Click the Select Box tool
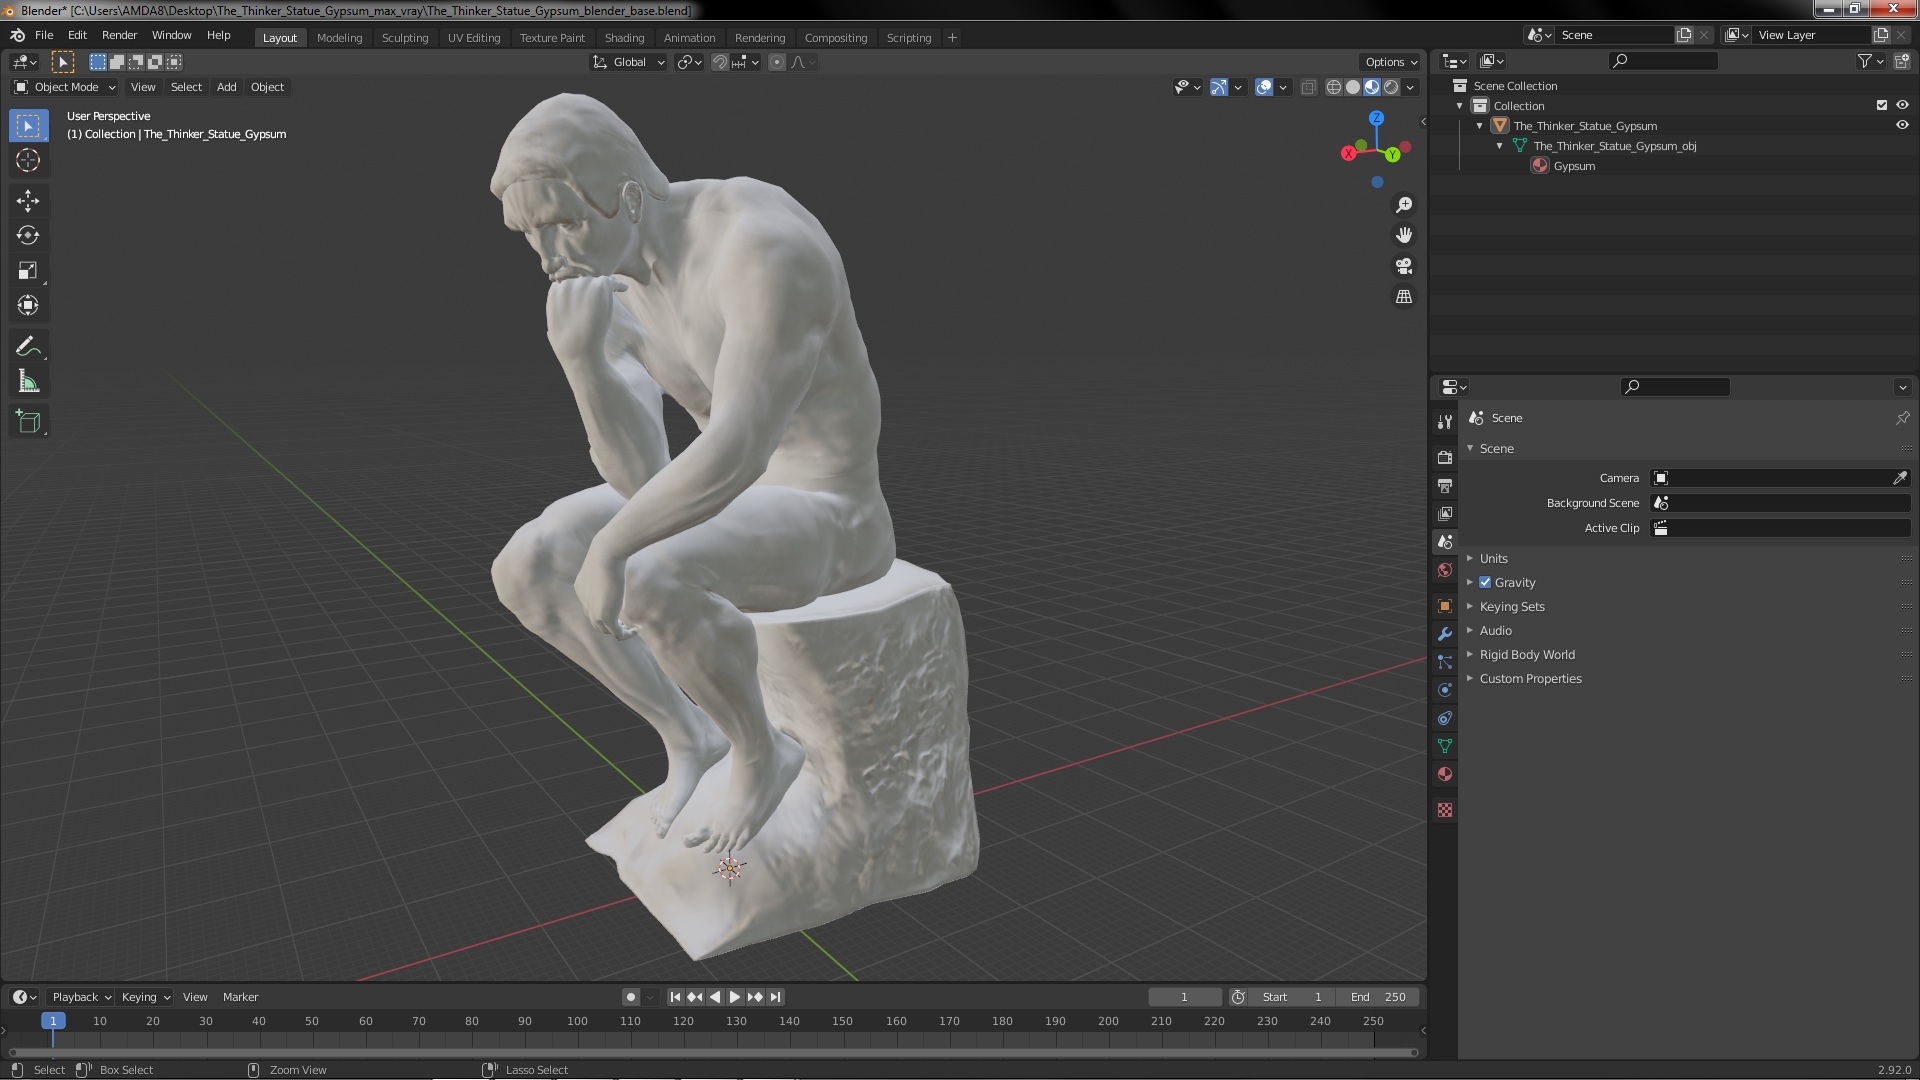Image resolution: width=1920 pixels, height=1080 pixels. (x=28, y=125)
